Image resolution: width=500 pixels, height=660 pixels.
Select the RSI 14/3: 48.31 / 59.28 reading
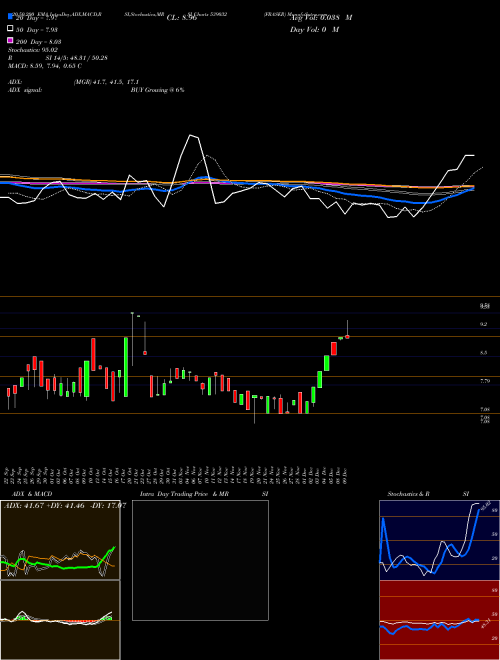[x=58, y=58]
